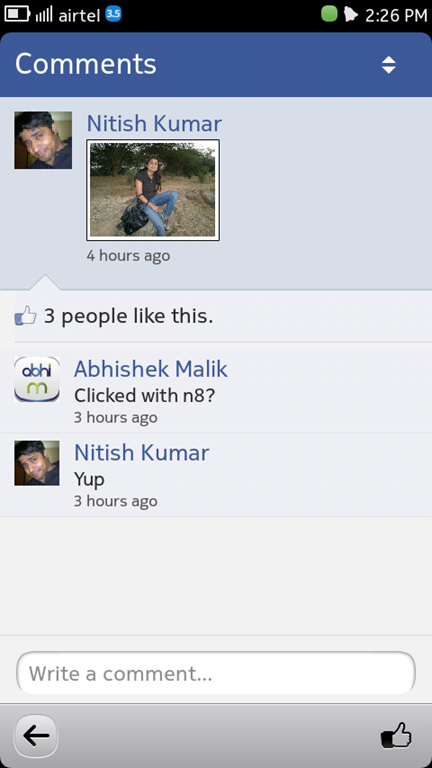The height and width of the screenshot is (768, 432).
Task: Tap the notification icon beside clock
Action: point(351,14)
